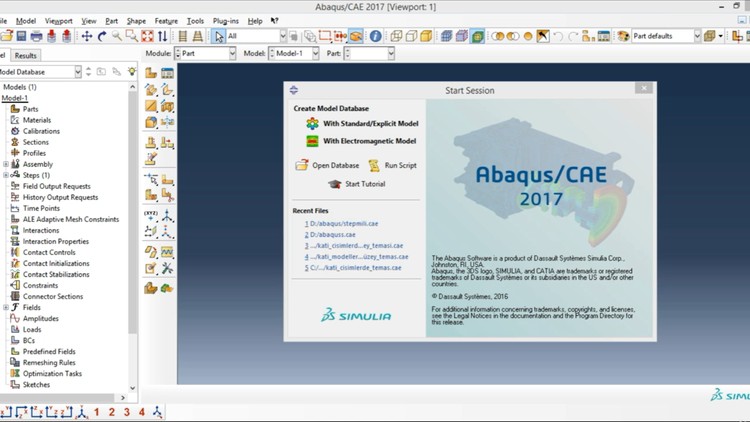This screenshot has height=422, width=750.
Task: Apply the X-Y view triad icon
Action: (x=6, y=411)
